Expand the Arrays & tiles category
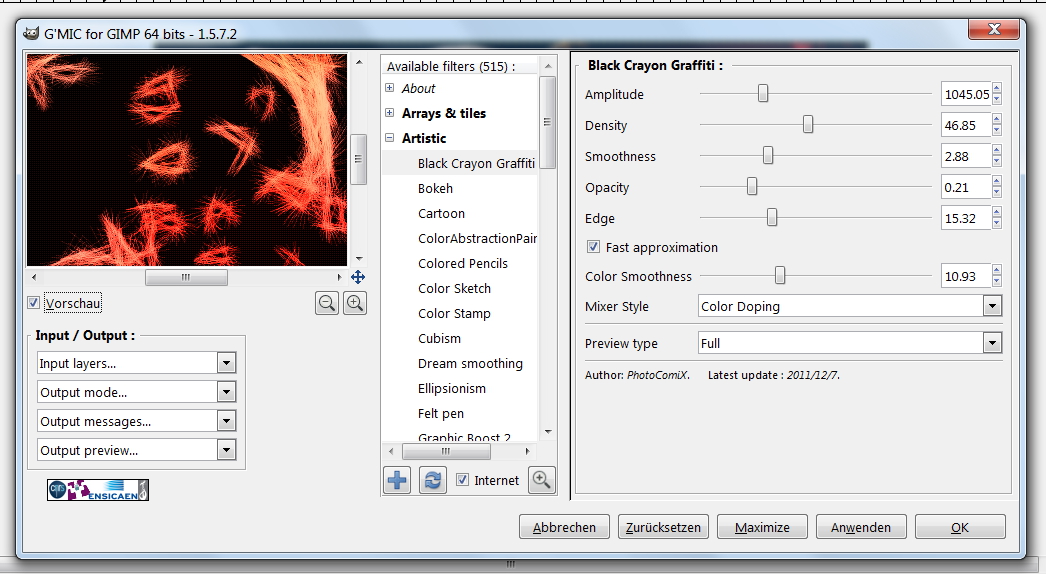The width and height of the screenshot is (1046, 574). coord(390,113)
